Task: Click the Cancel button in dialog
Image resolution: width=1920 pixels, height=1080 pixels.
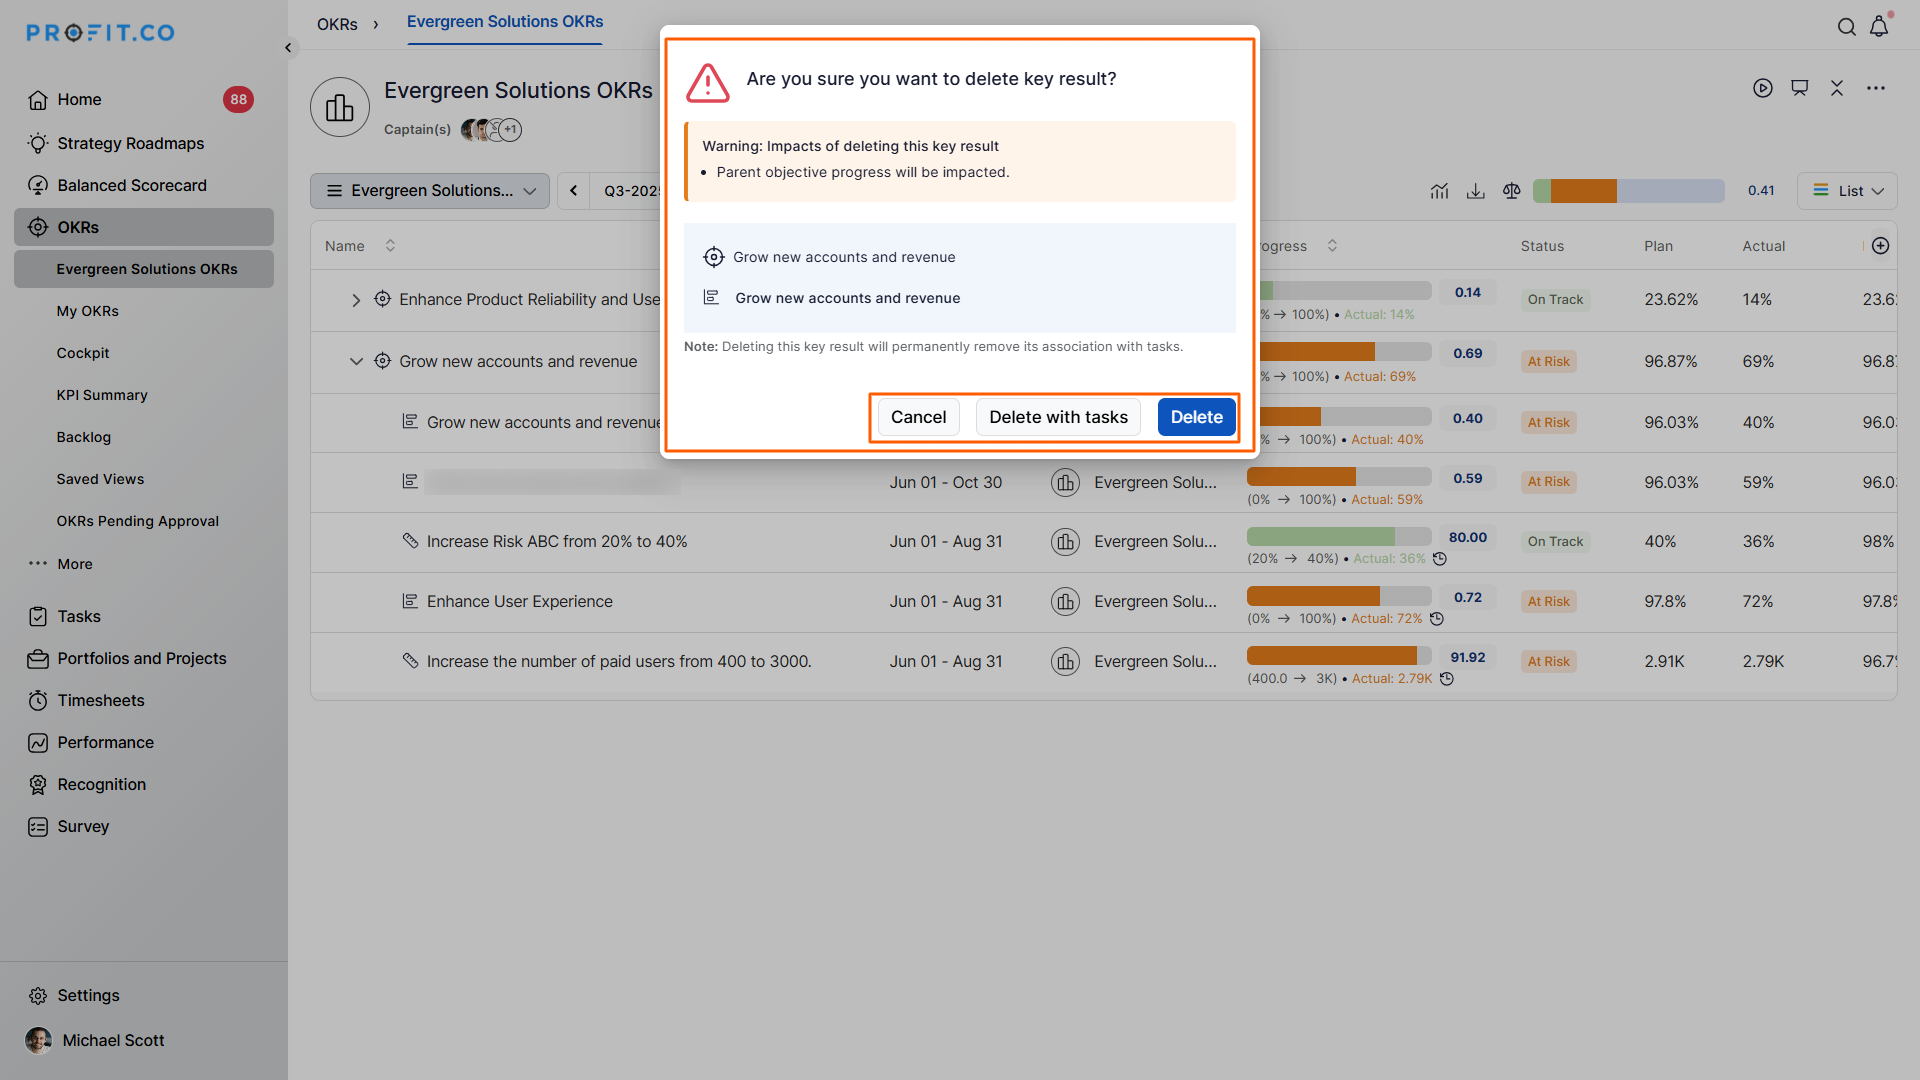Action: [x=918, y=417]
